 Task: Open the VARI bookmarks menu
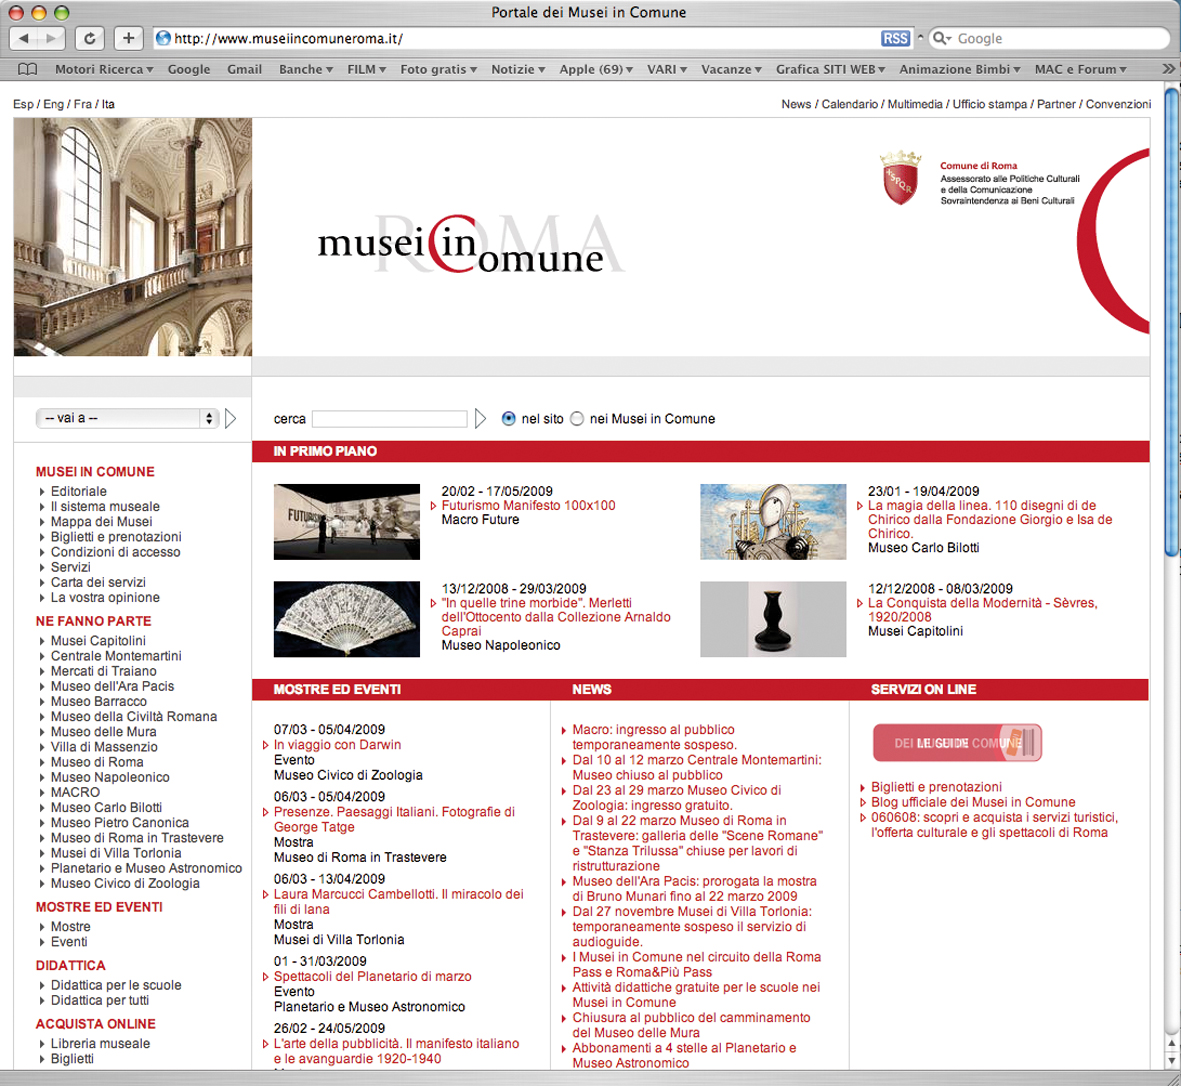point(667,69)
